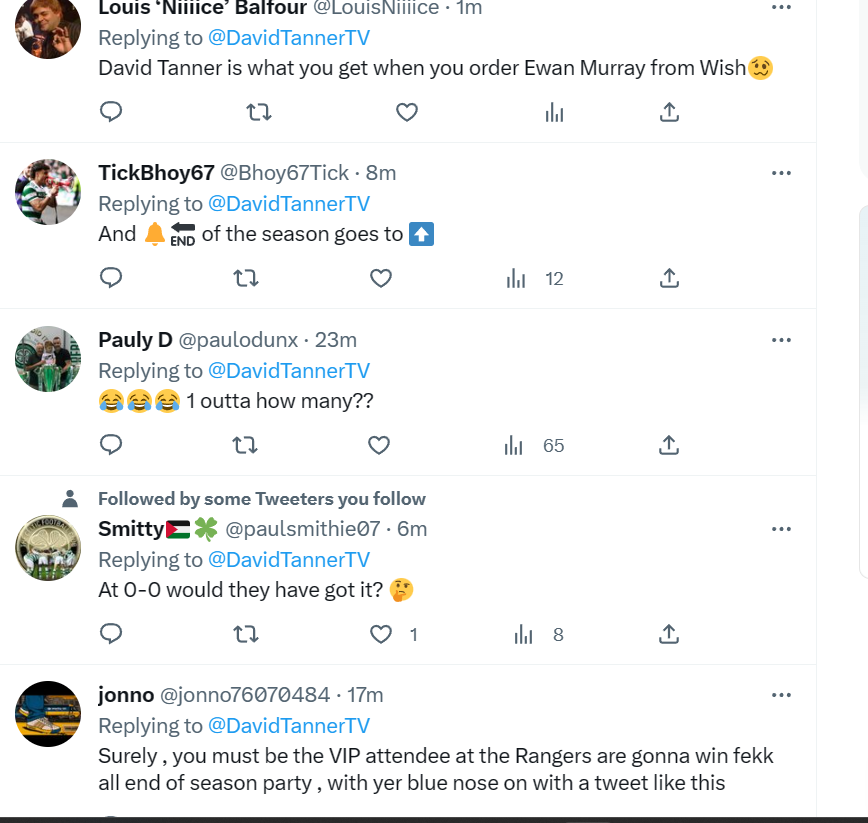Like Pauly D's tweet
The height and width of the screenshot is (823, 868).
coord(379,445)
